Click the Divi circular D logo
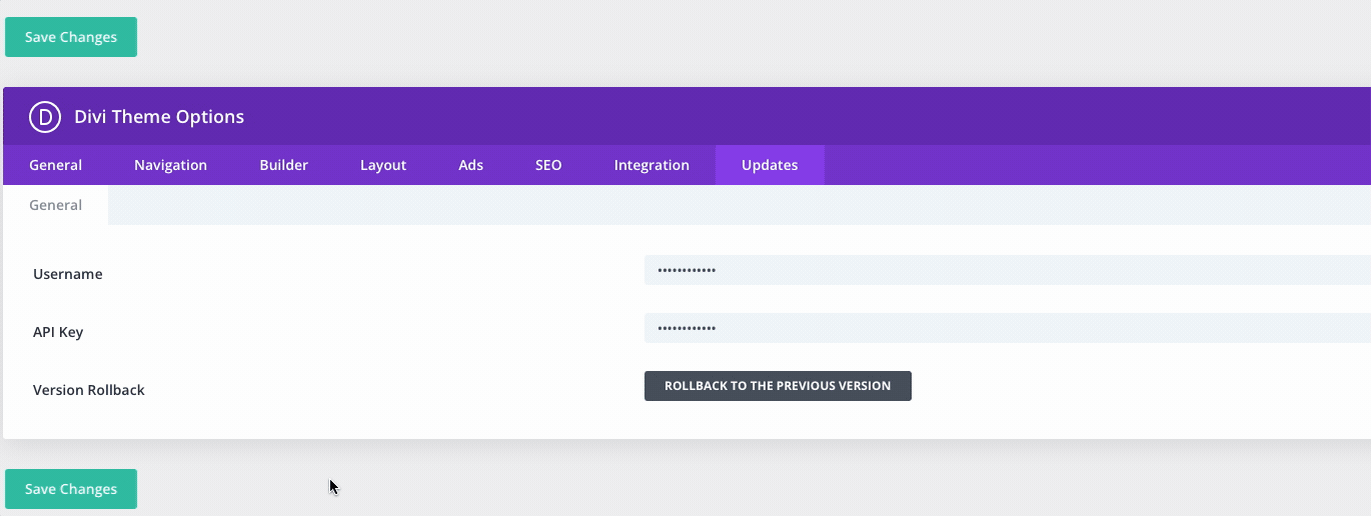Screen dimensions: 1371x516 point(45,117)
